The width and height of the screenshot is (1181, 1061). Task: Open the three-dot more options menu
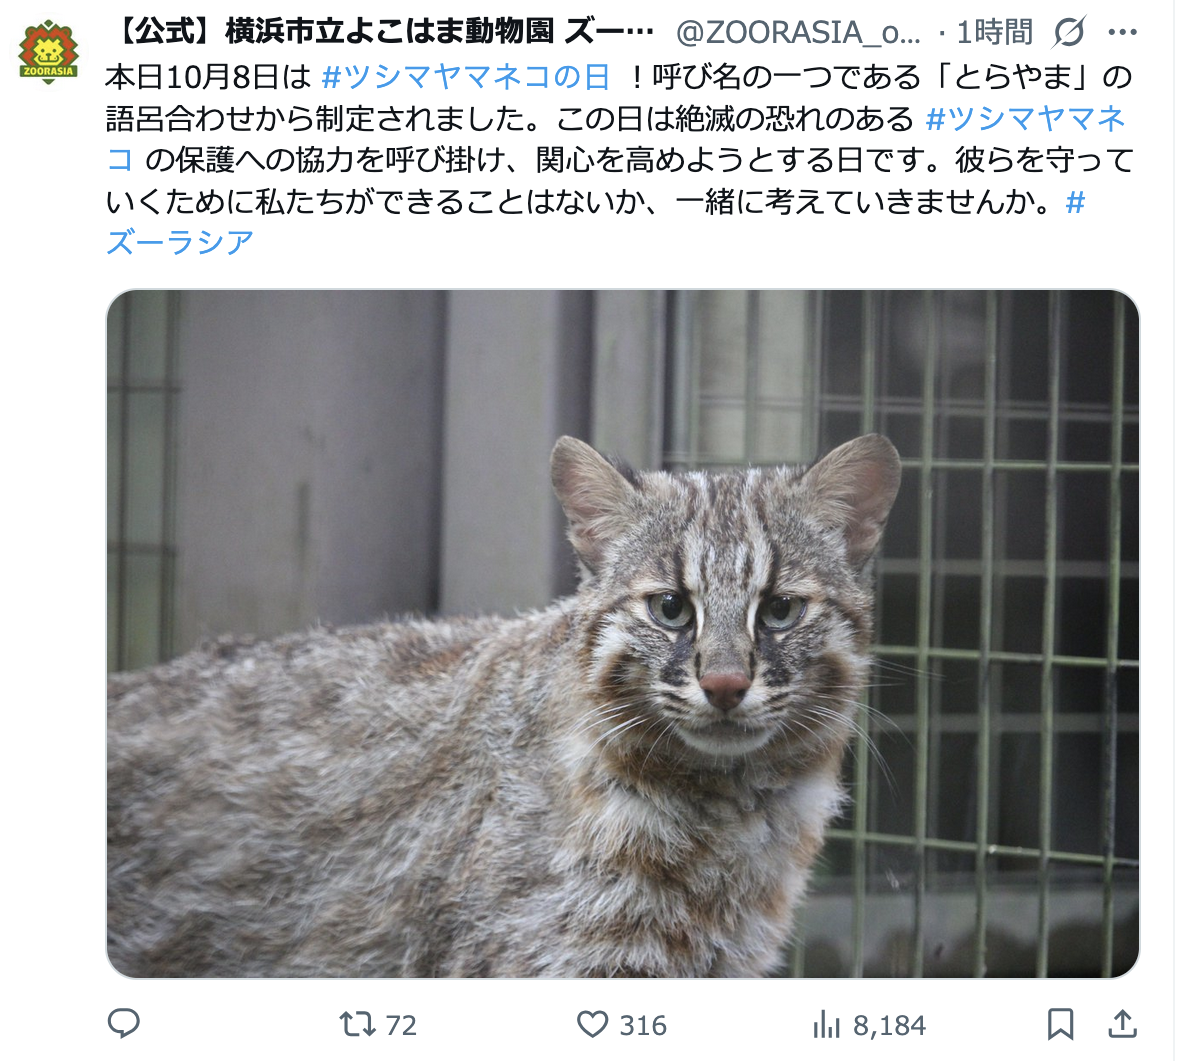point(1122,32)
